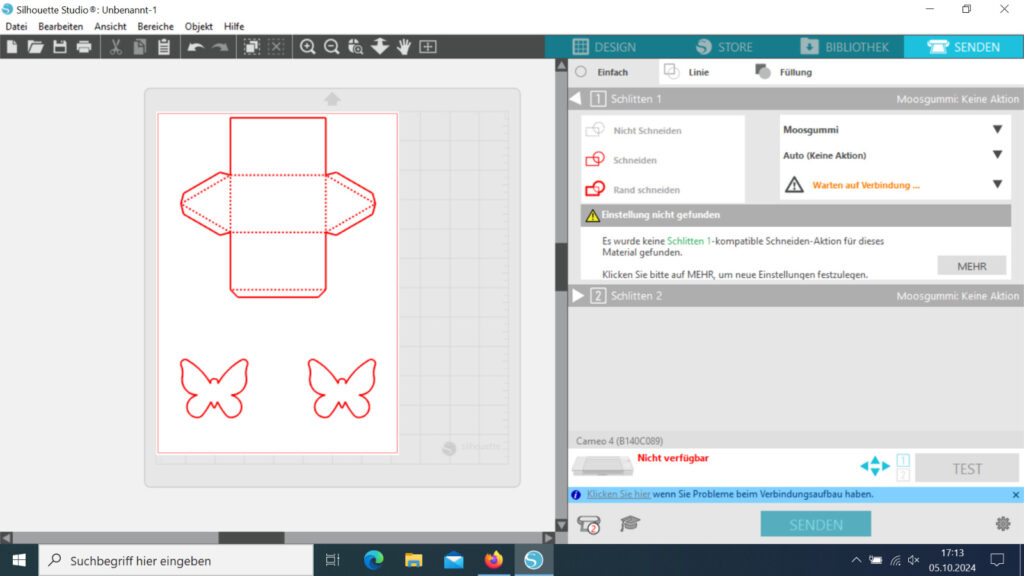The height and width of the screenshot is (576, 1024).
Task: Save the design with the floppy disk icon
Action: pos(59,46)
